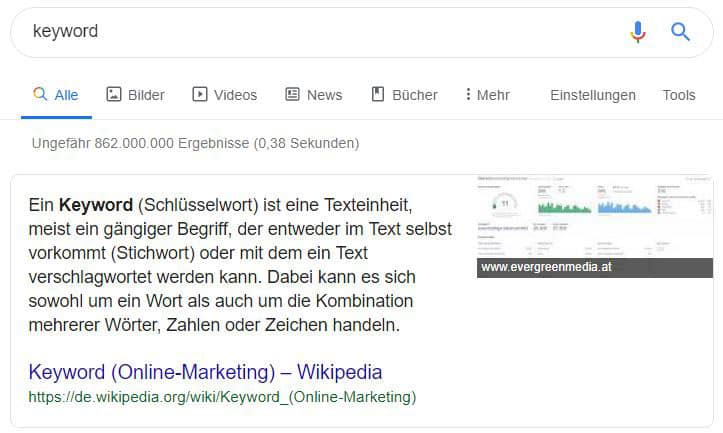Click the microphone voice search icon
The image size is (723, 433).
pos(638,32)
